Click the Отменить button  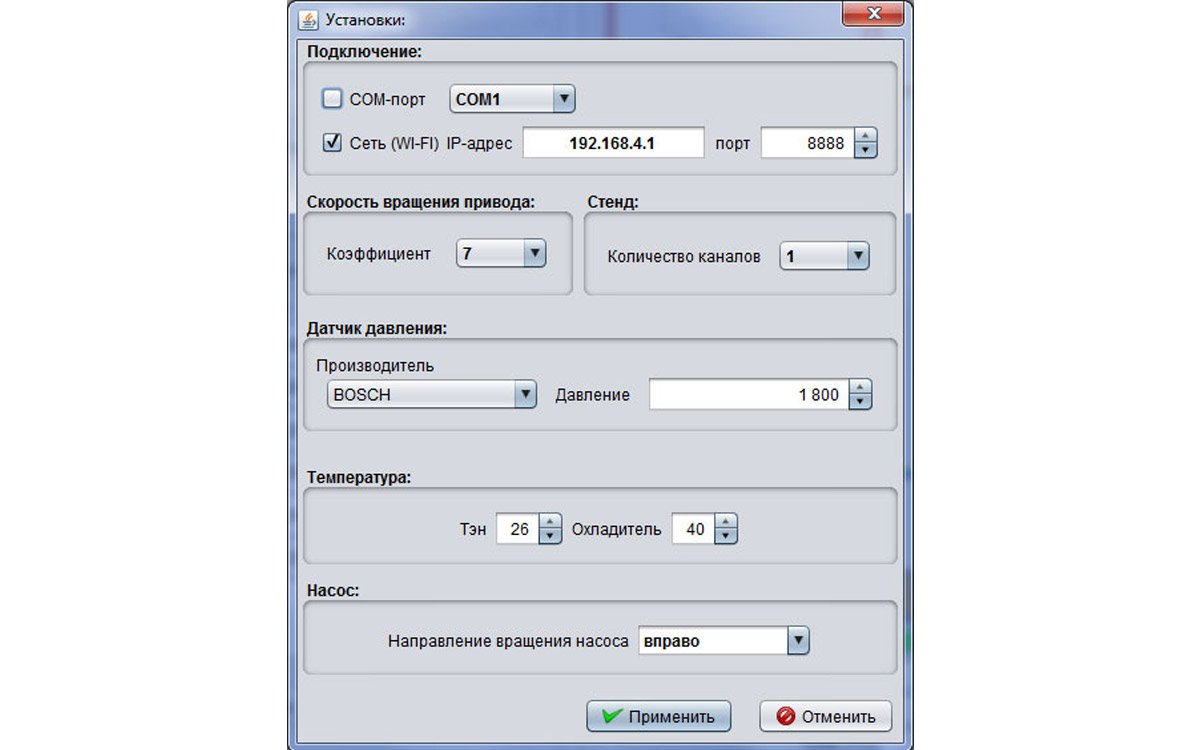coord(825,716)
